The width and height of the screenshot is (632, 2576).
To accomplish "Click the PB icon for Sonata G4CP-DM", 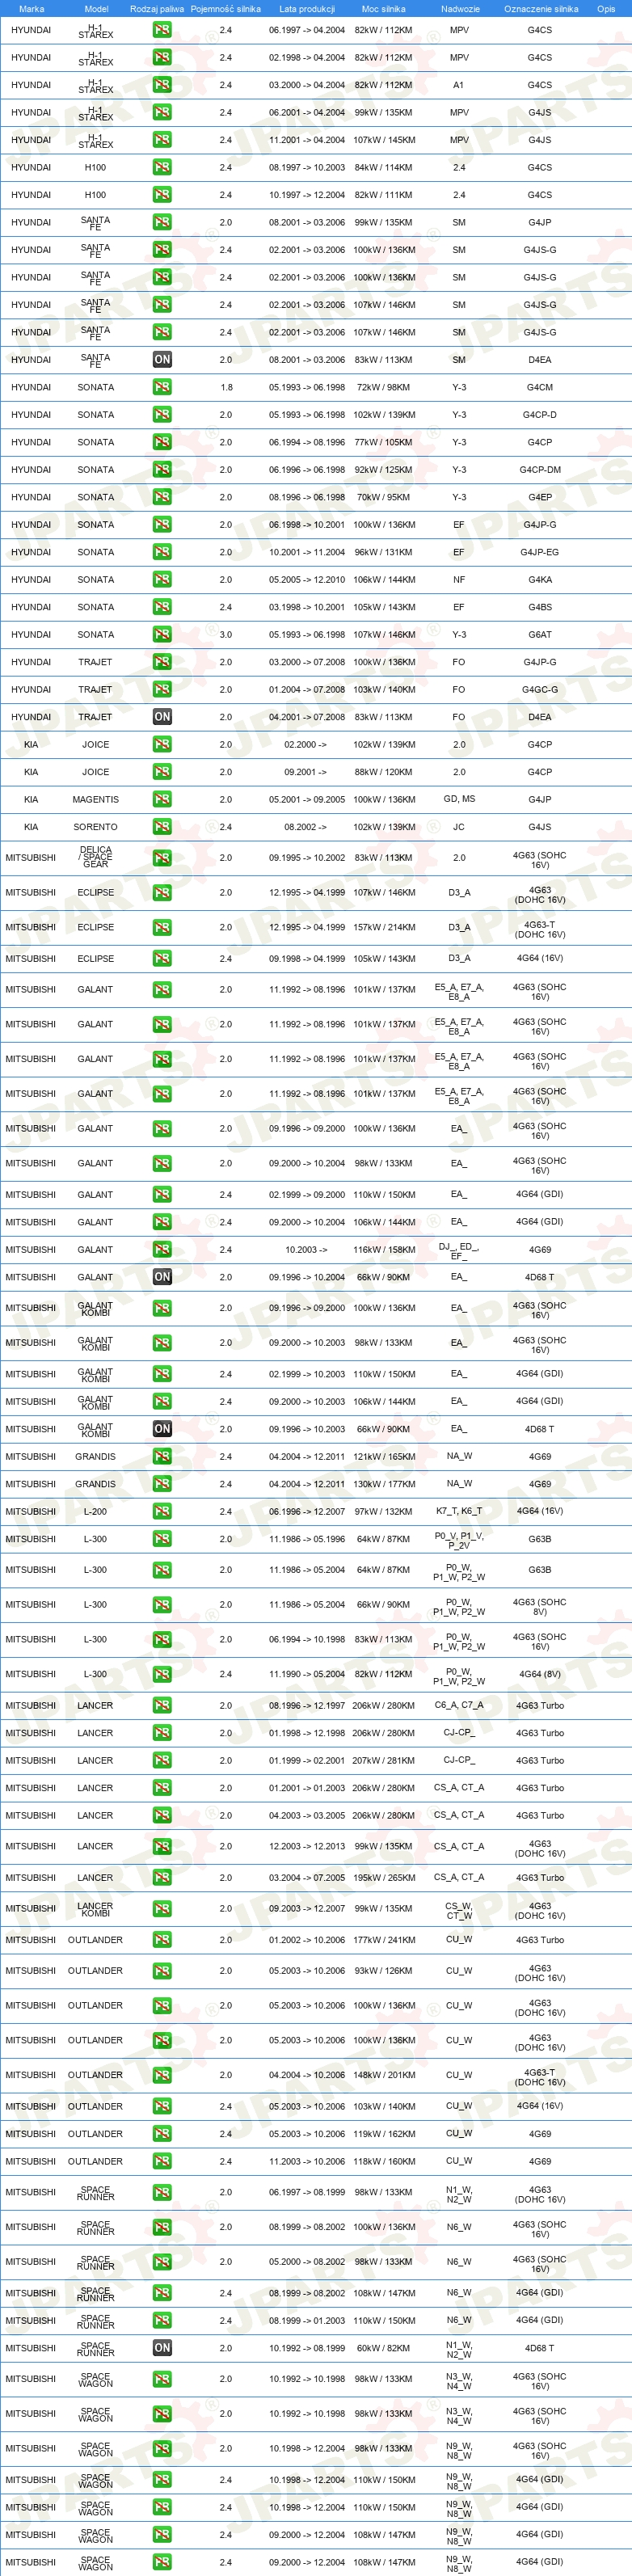I will (162, 470).
